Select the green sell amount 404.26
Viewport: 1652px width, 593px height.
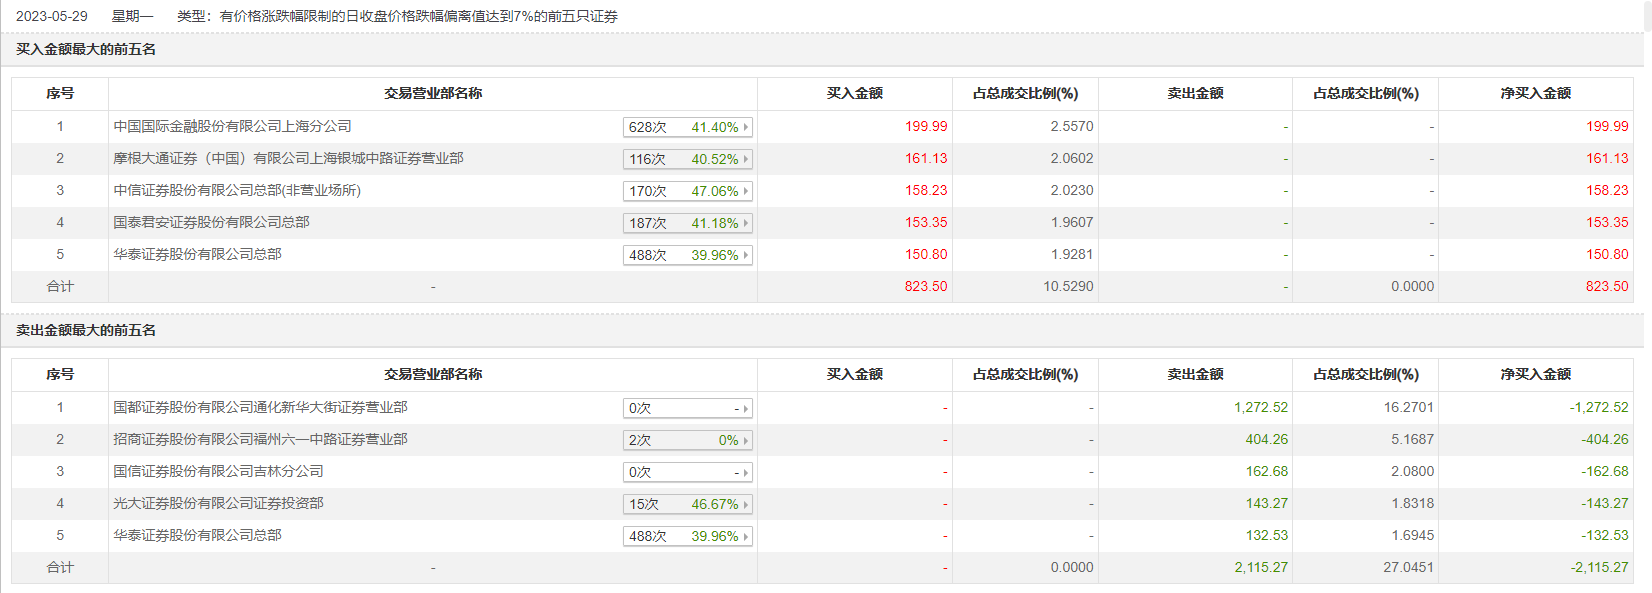[1267, 439]
